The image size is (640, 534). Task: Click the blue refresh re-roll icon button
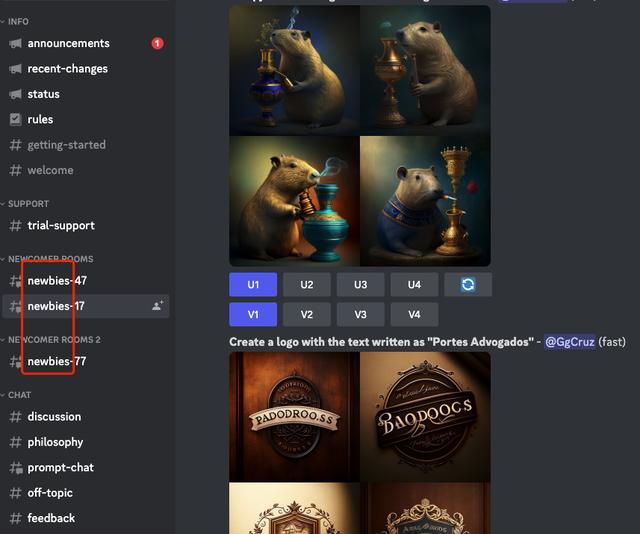pos(467,285)
